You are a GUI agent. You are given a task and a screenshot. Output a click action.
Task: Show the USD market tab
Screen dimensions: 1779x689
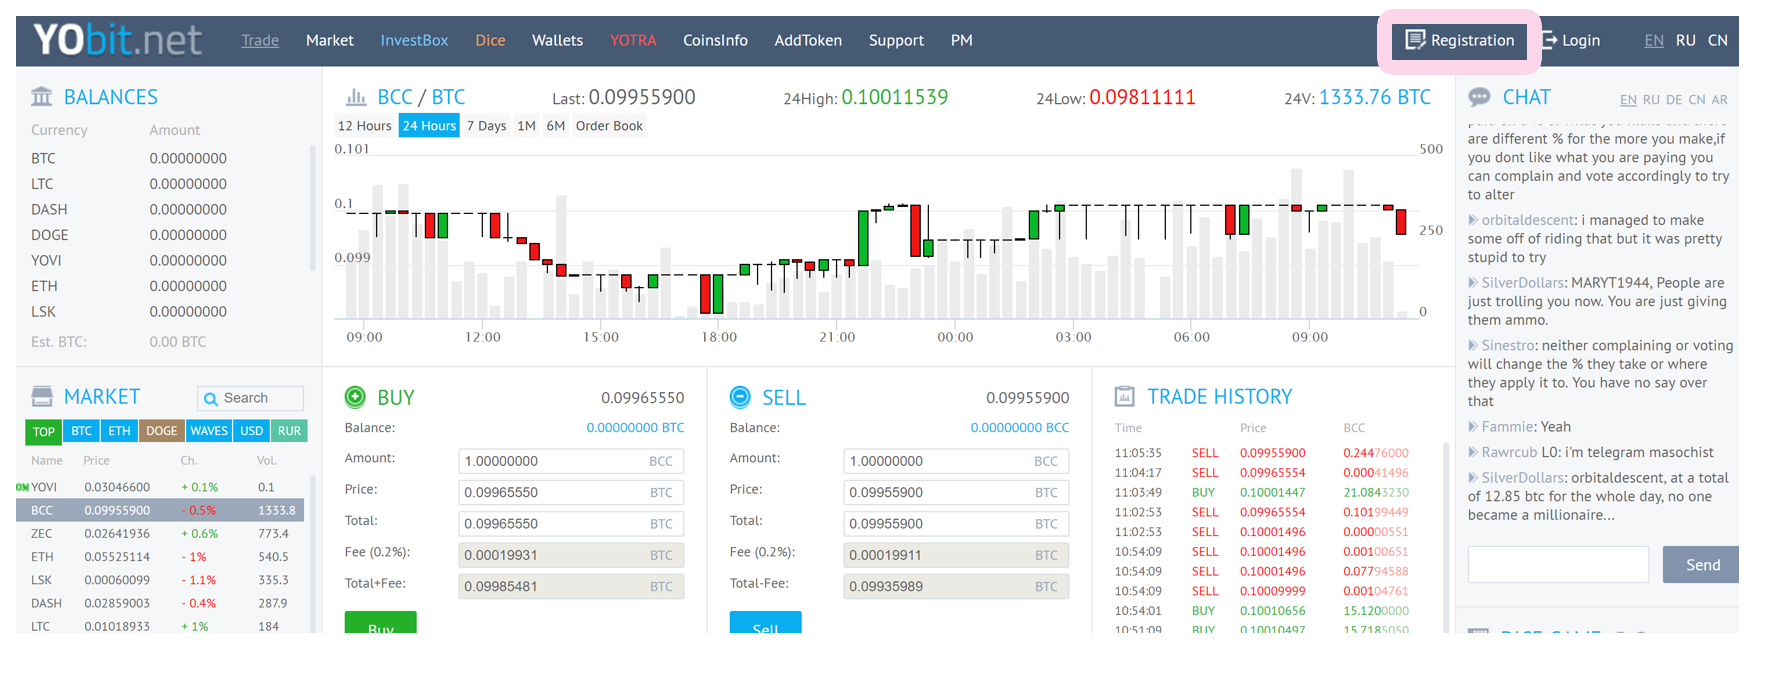coord(252,431)
